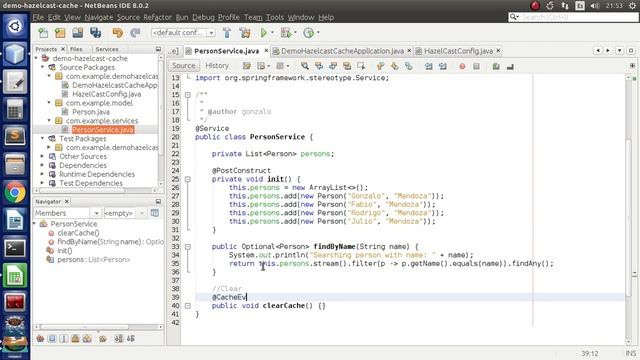The height and width of the screenshot is (360, 640).
Task: Click the Debug Project toolbar icon
Action: click(286, 33)
